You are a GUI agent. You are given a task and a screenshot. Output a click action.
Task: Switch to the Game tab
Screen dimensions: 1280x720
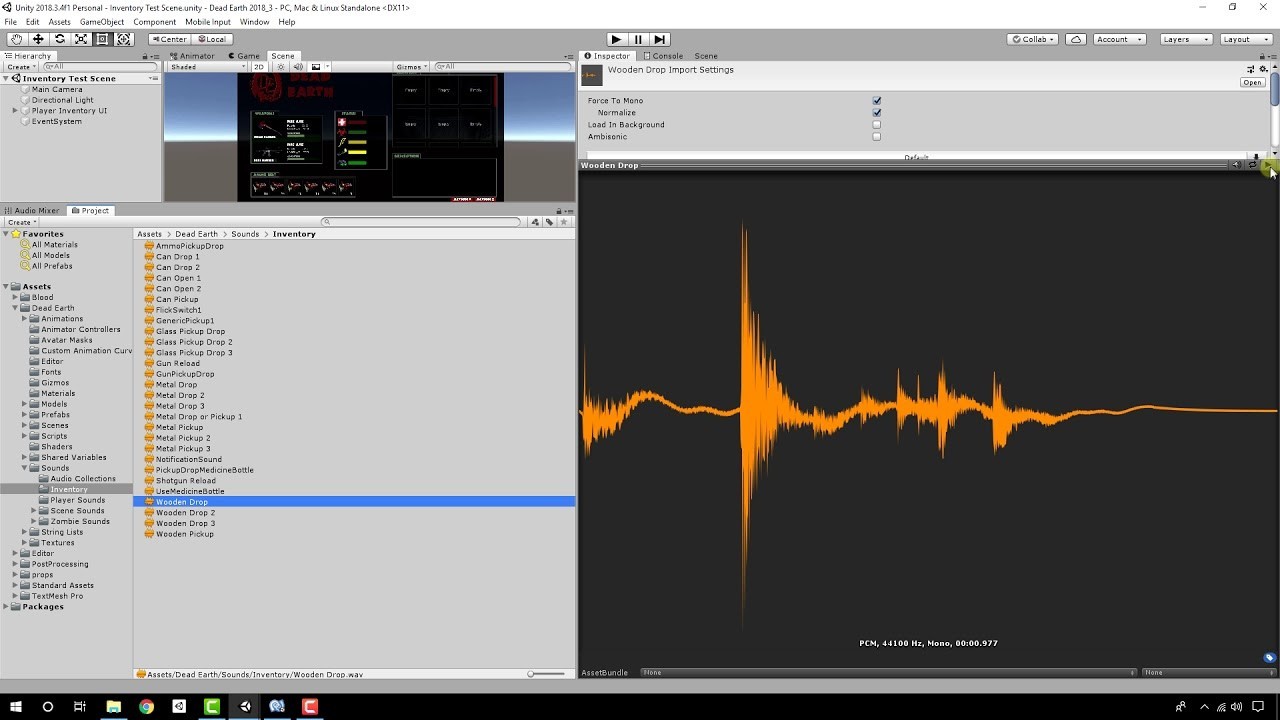pos(244,56)
